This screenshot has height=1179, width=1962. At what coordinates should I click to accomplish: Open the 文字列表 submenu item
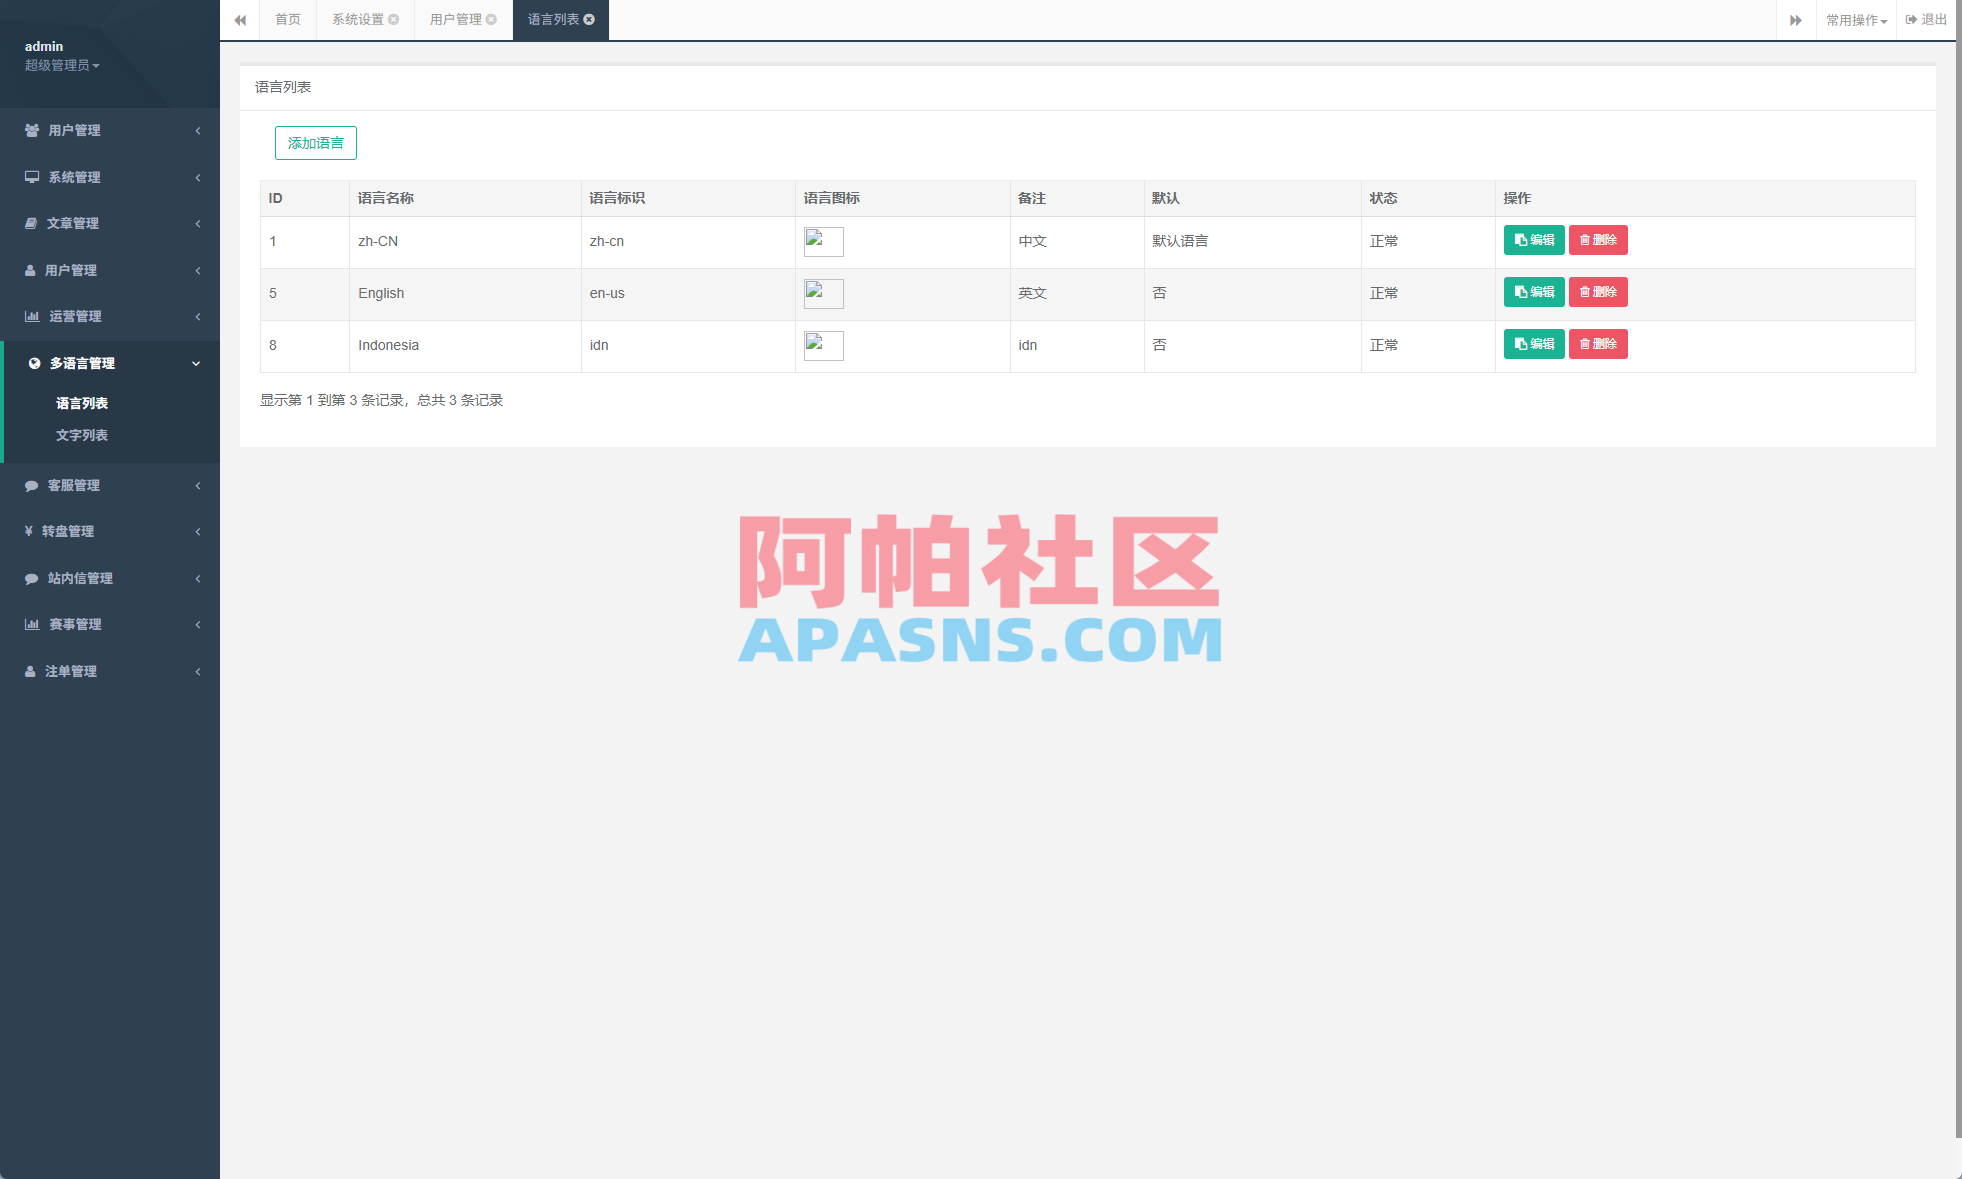coord(82,435)
